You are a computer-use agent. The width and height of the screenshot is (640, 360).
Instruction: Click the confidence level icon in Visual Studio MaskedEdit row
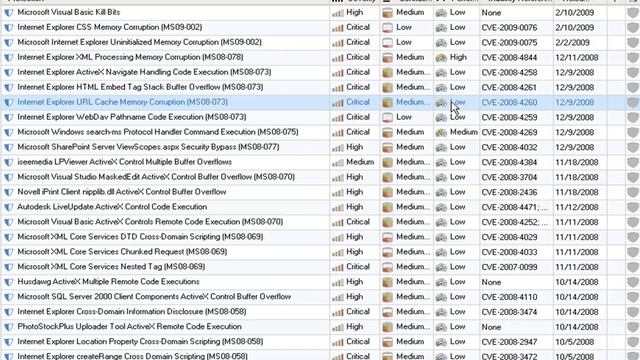(387, 177)
